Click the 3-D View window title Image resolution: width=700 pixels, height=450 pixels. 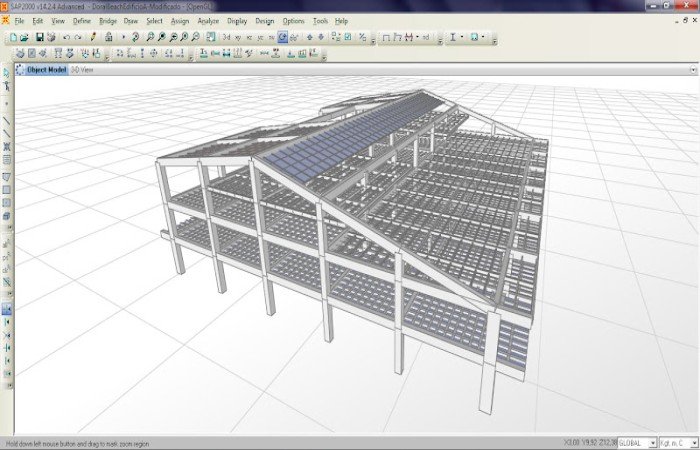coord(82,70)
